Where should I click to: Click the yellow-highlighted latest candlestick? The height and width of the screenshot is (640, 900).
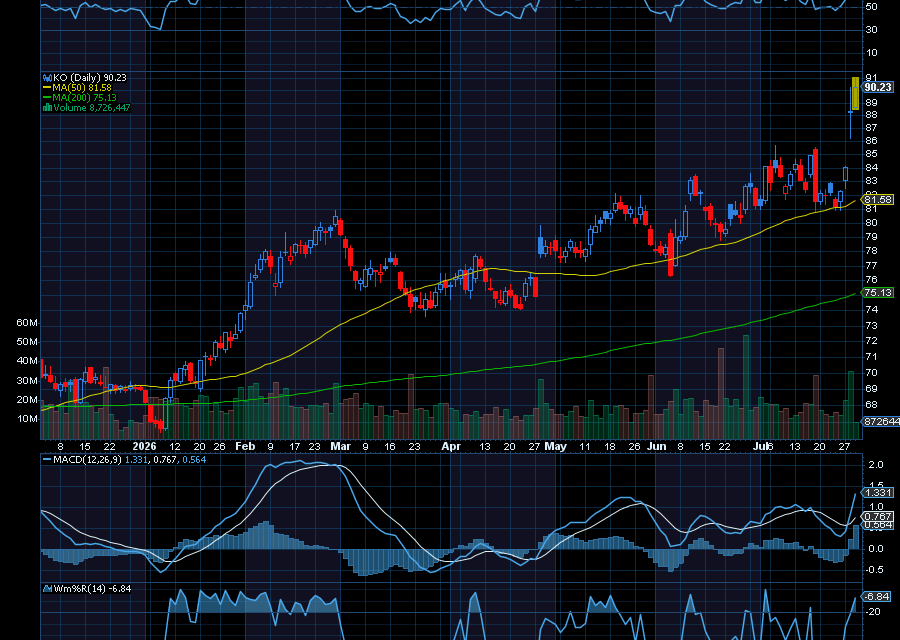[x=856, y=94]
